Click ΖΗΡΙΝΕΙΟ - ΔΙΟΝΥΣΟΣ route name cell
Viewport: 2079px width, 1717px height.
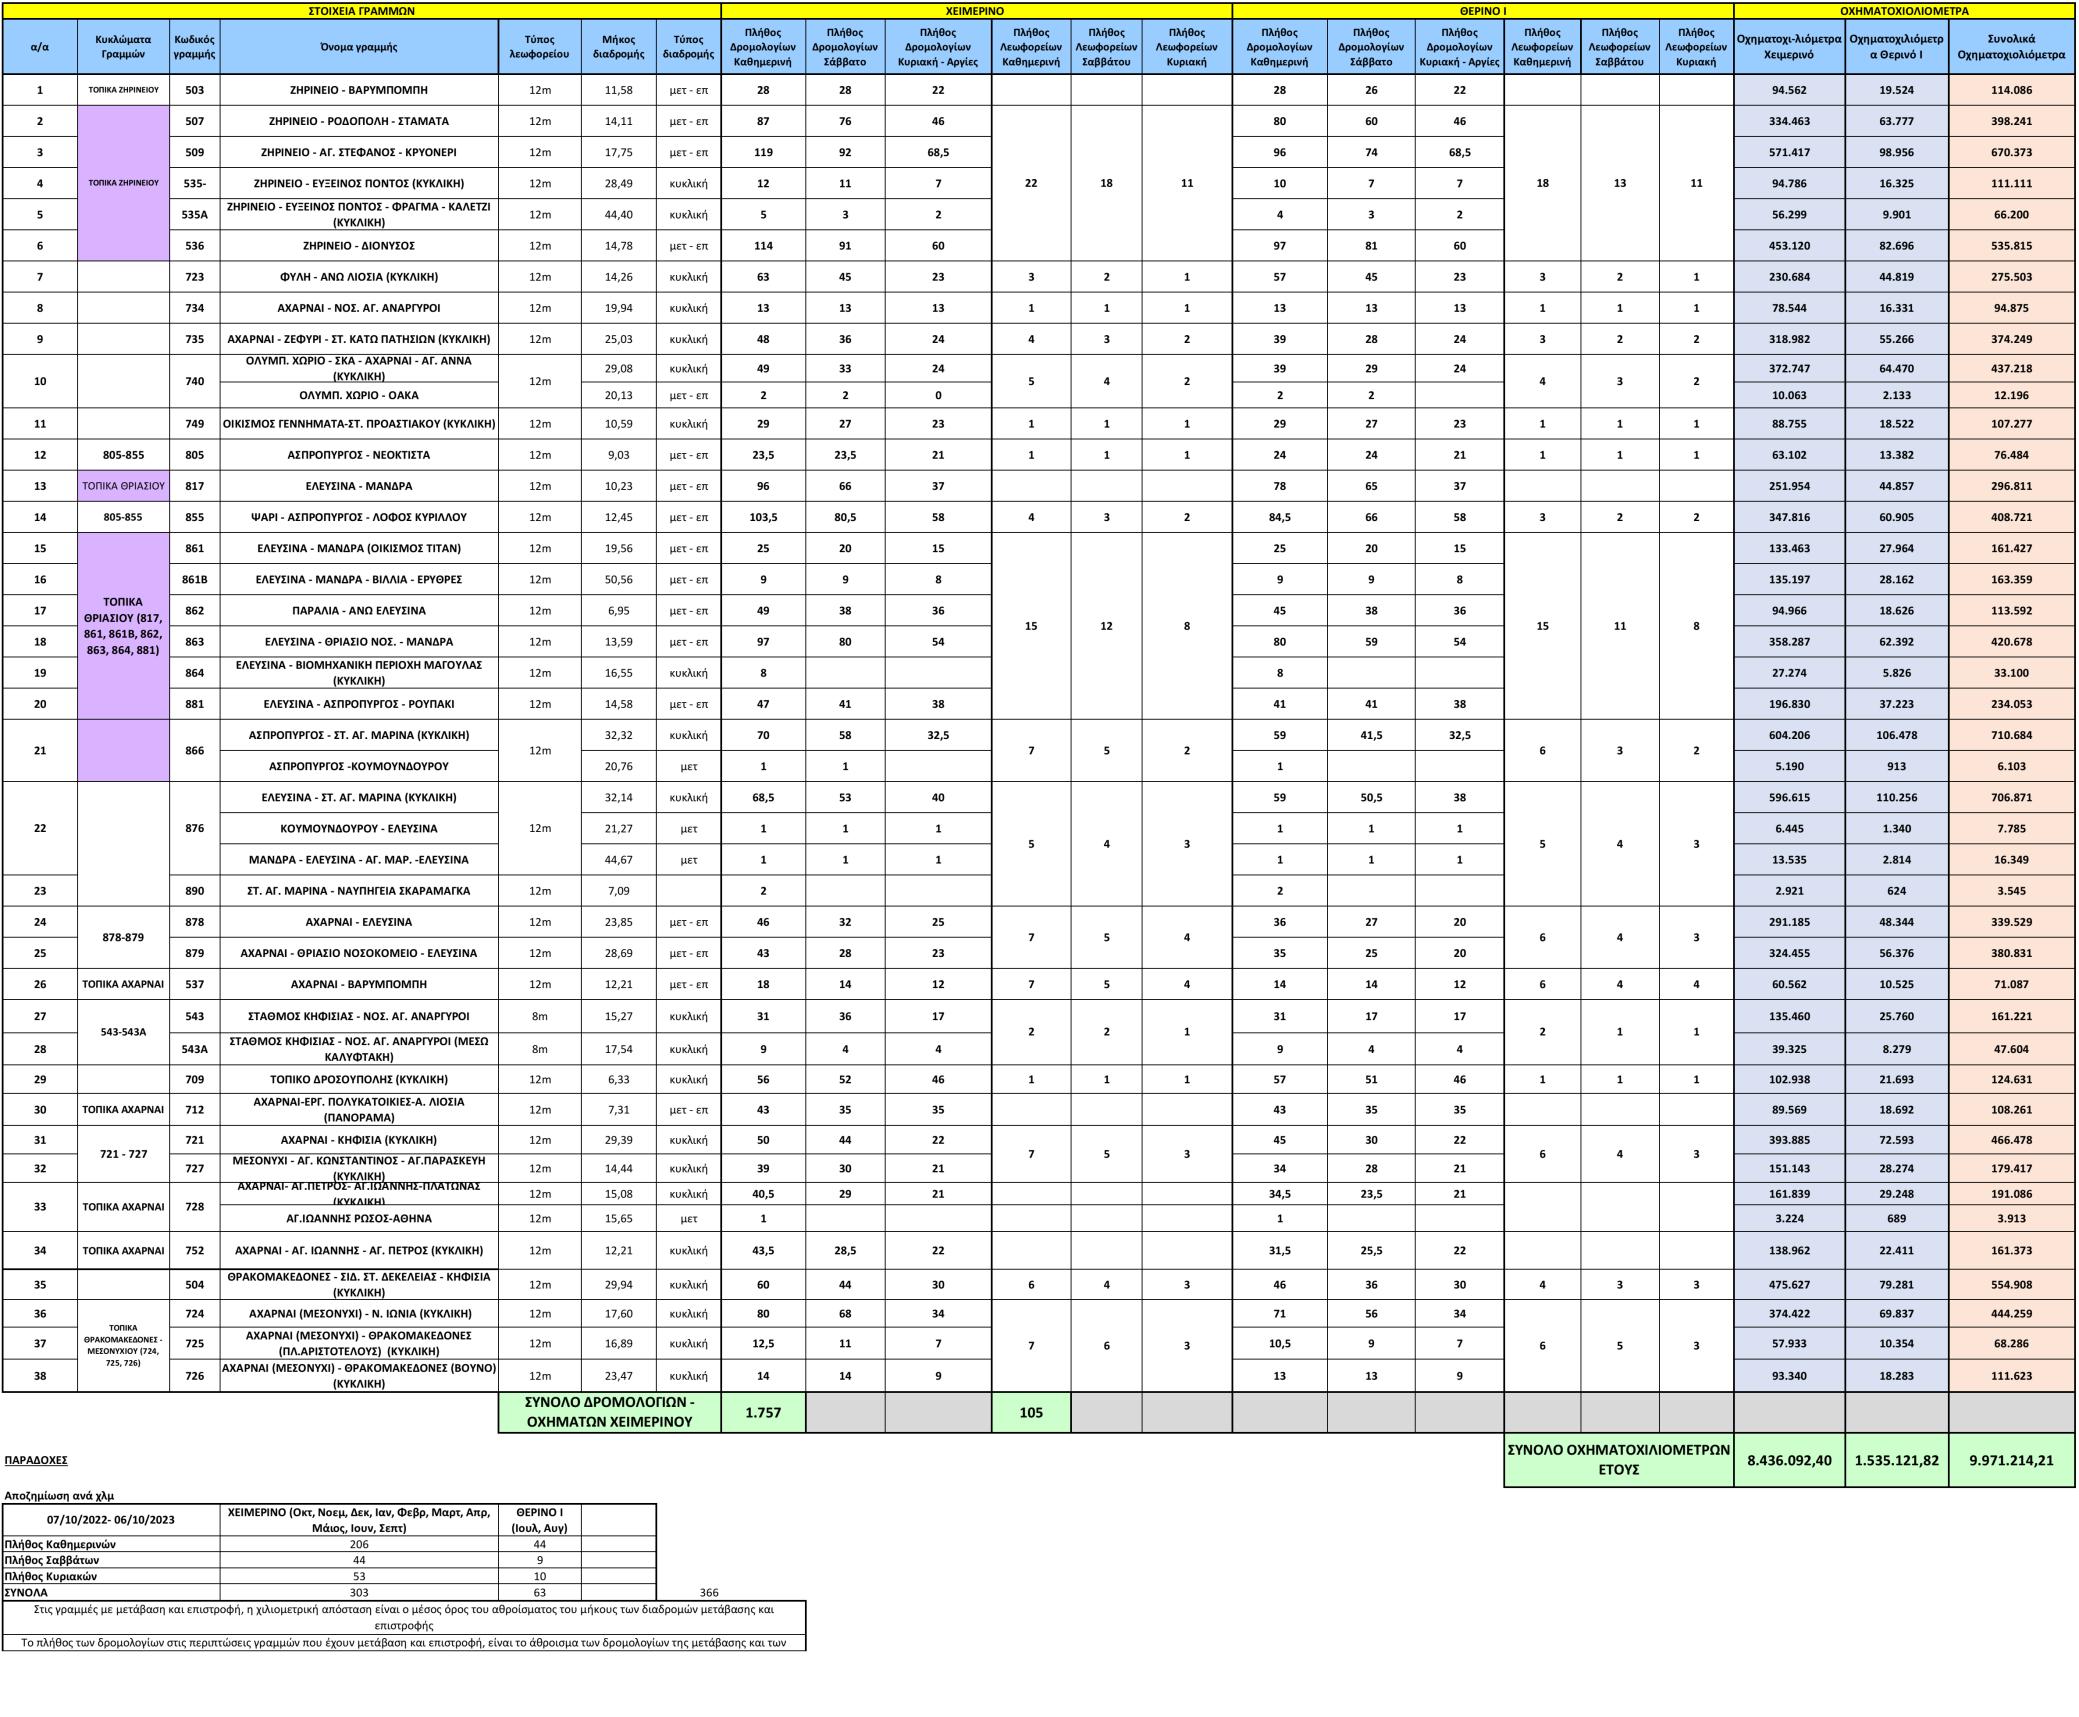pyautogui.click(x=358, y=246)
